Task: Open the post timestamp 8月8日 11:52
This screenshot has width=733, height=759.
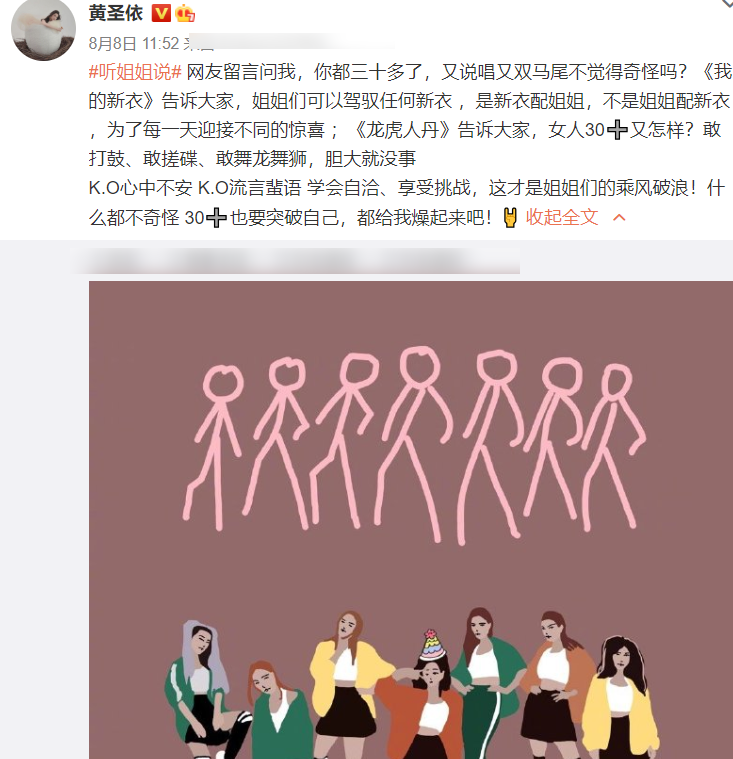Action: click(134, 44)
